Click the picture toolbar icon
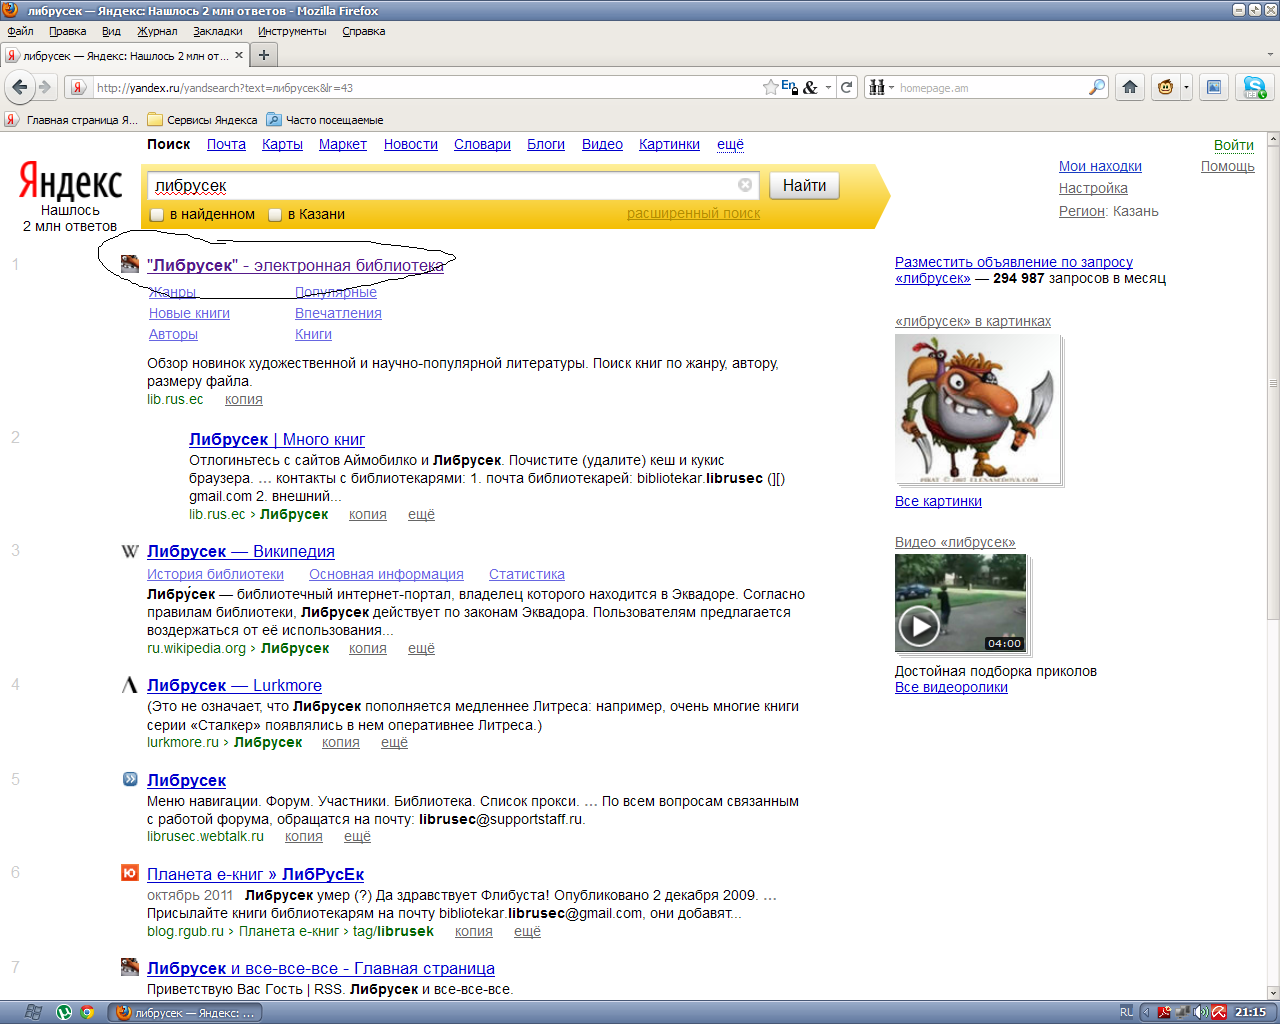The height and width of the screenshot is (1024, 1280). (x=1213, y=87)
